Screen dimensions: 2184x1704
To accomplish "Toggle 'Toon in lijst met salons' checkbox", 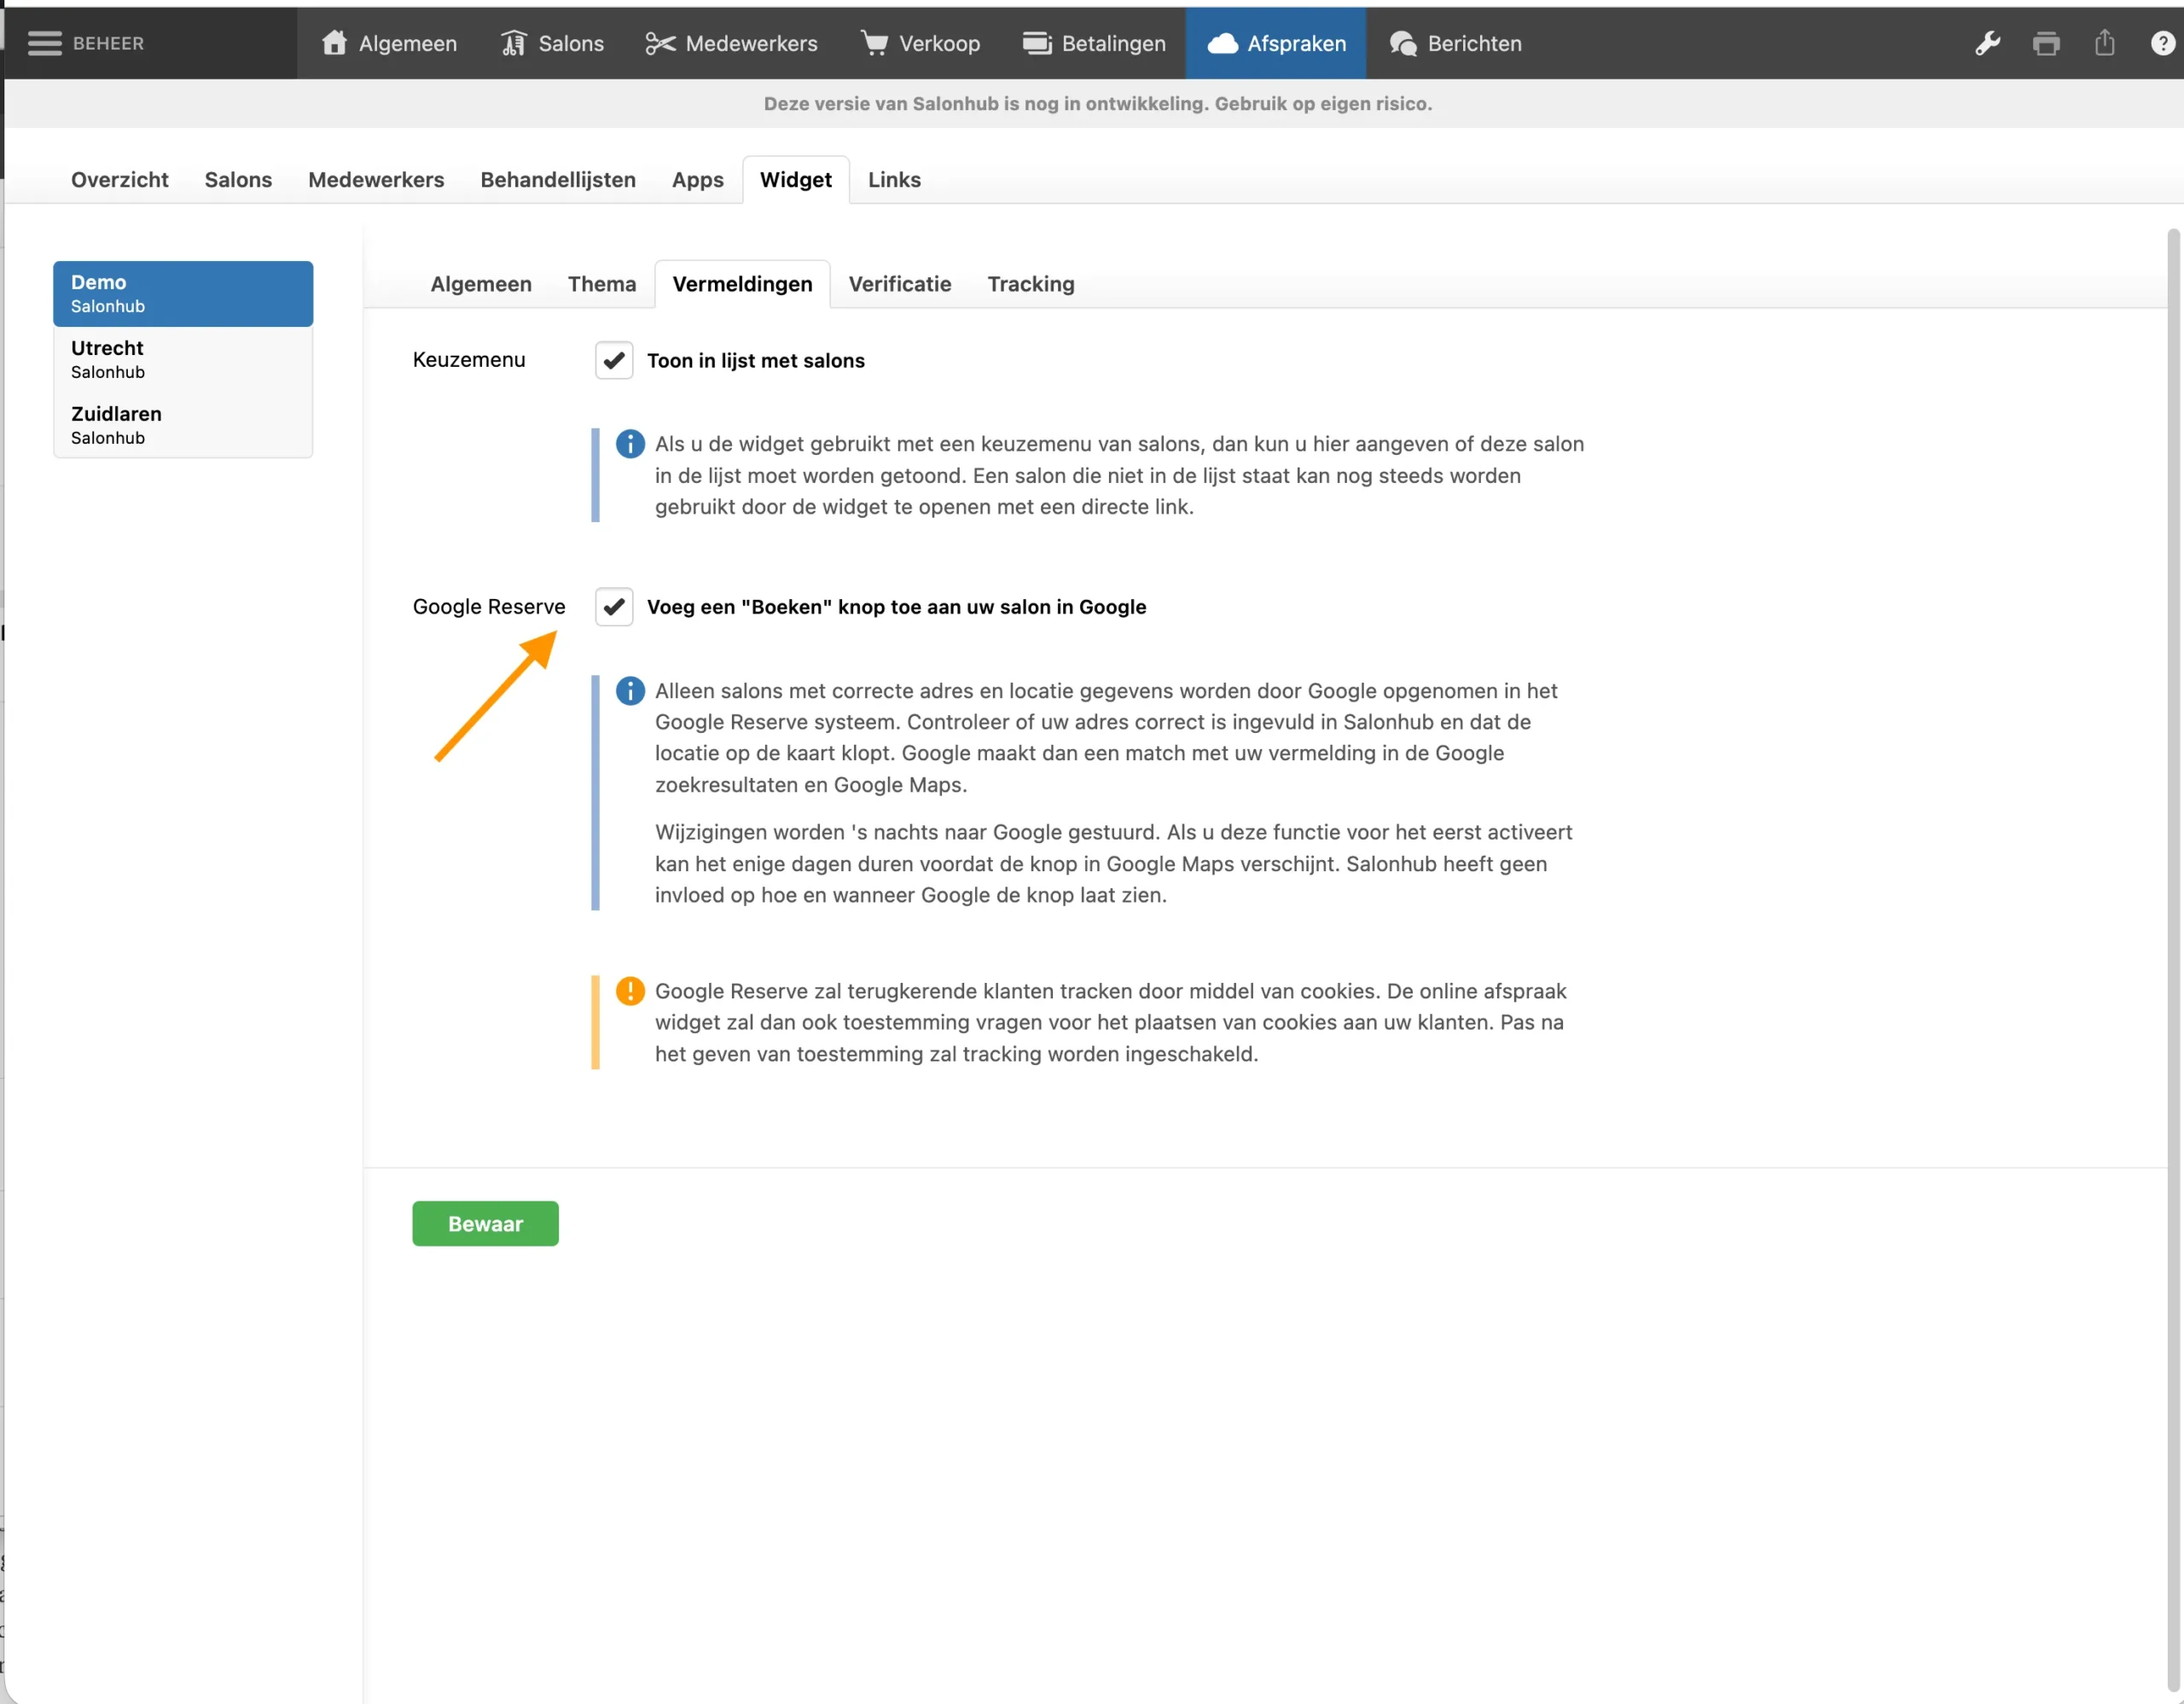I will pyautogui.click(x=614, y=360).
